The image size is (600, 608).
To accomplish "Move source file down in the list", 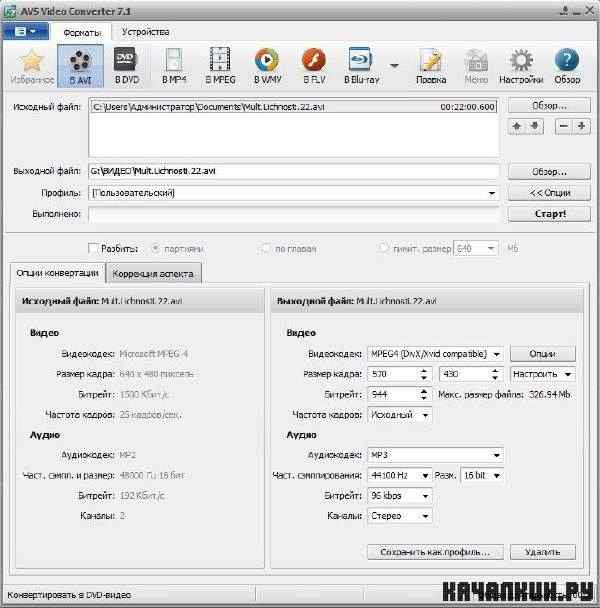I will click(x=535, y=126).
